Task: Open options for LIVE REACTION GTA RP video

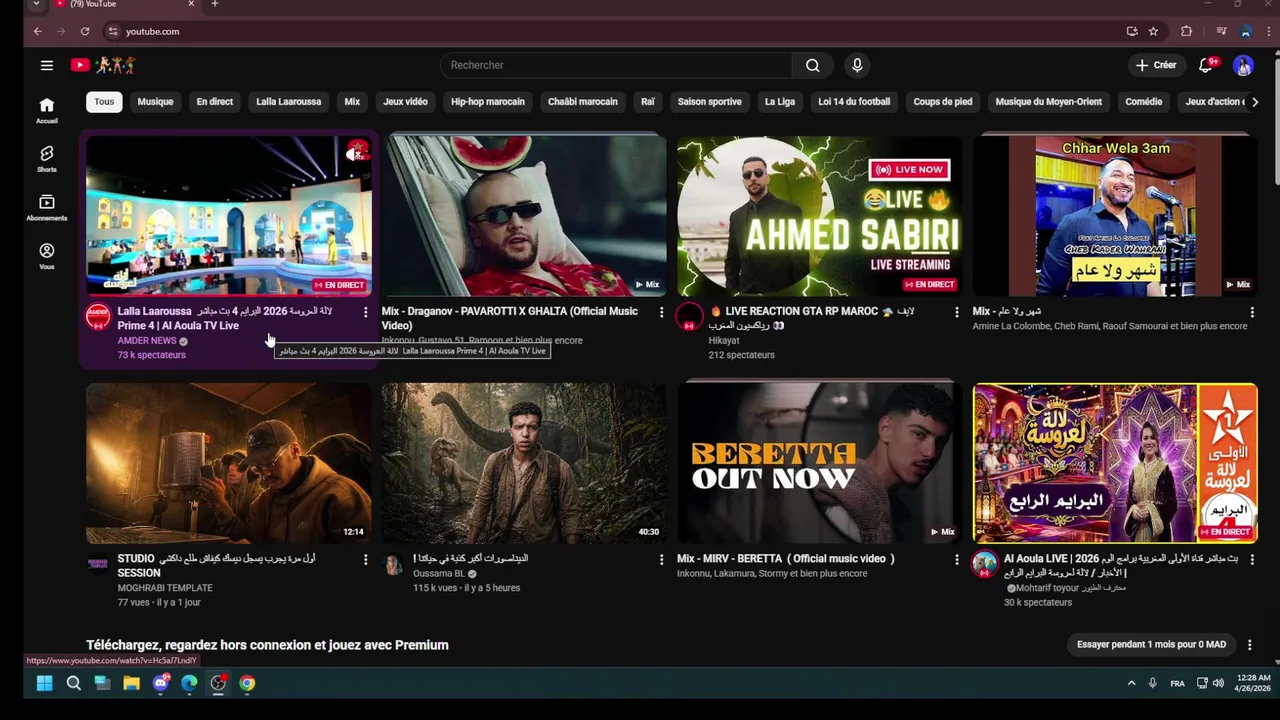Action: (956, 312)
